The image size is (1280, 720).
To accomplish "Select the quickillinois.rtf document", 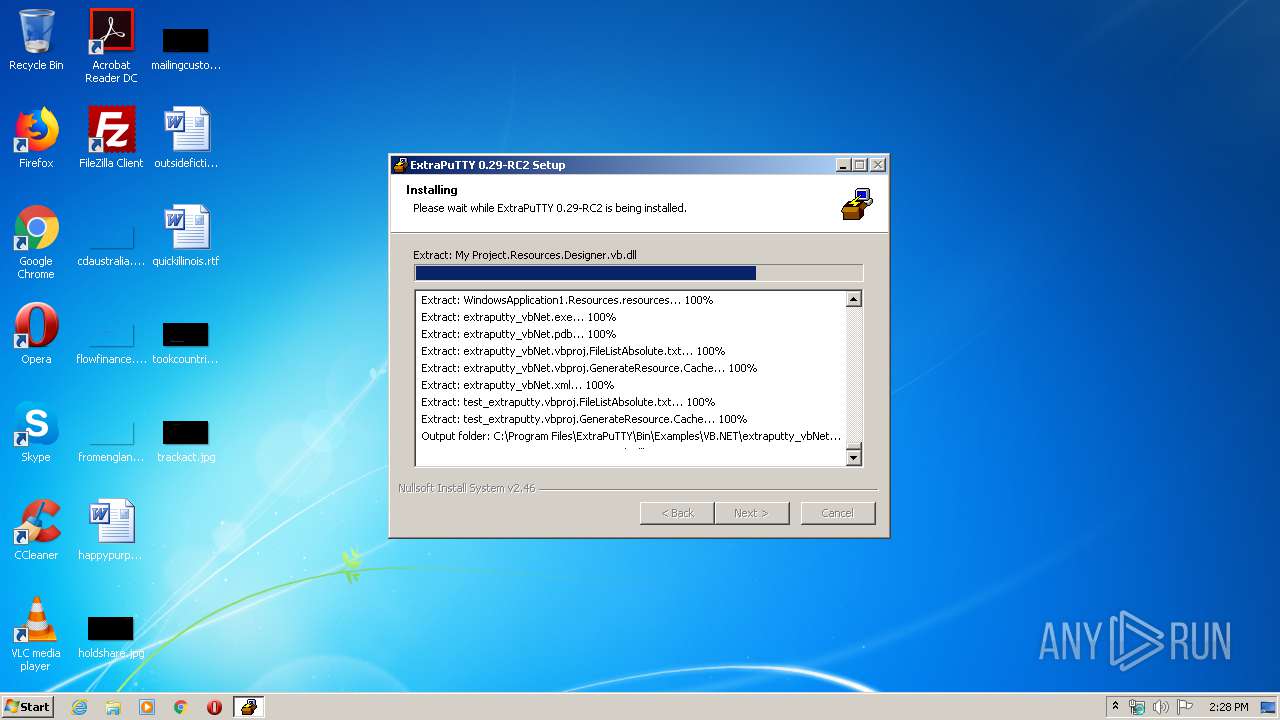I will click(186, 236).
